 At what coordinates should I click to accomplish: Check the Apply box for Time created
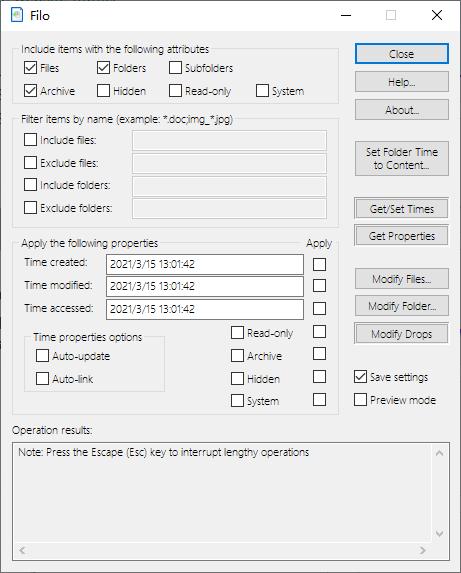click(319, 264)
